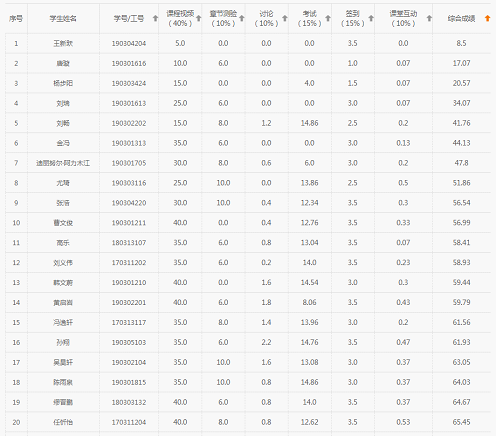Screen dimensions: 496x436
Task: Sort by 签到 (15%) arrow icon
Action: click(371, 18)
